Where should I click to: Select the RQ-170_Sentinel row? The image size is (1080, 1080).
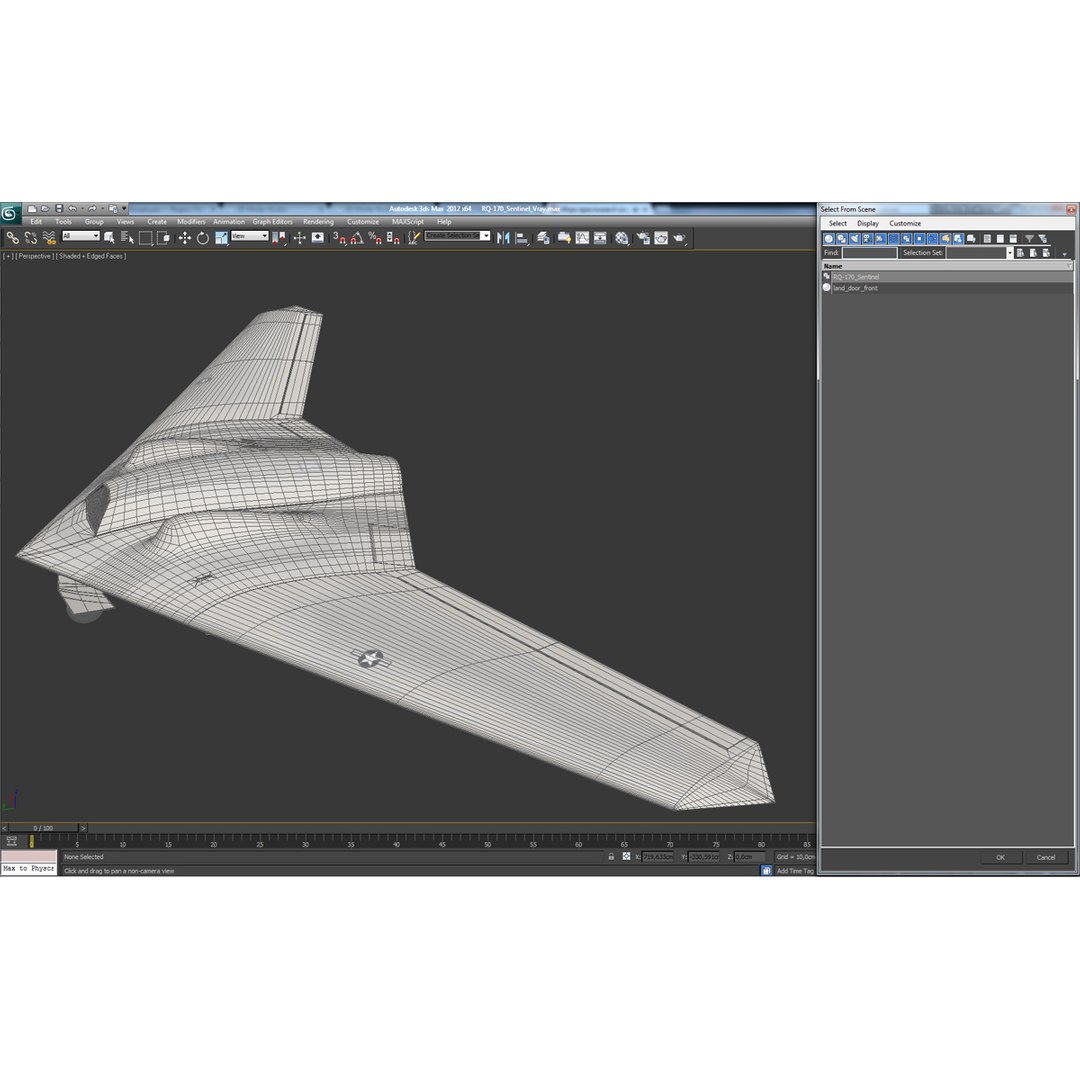tap(947, 277)
